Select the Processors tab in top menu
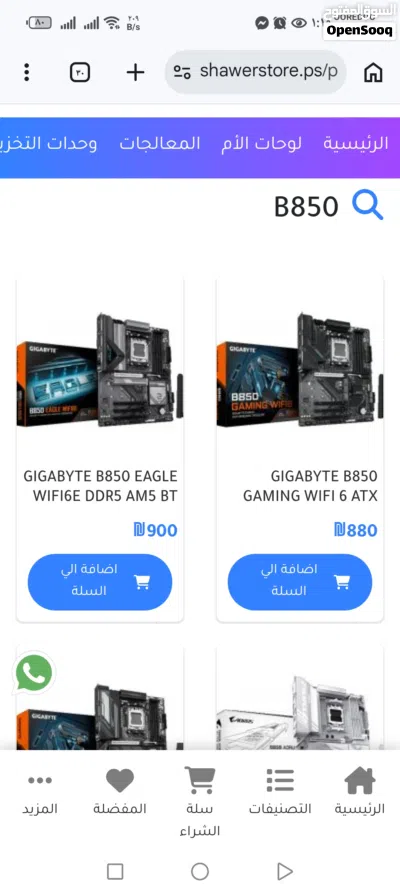400x893 pixels. [160, 144]
